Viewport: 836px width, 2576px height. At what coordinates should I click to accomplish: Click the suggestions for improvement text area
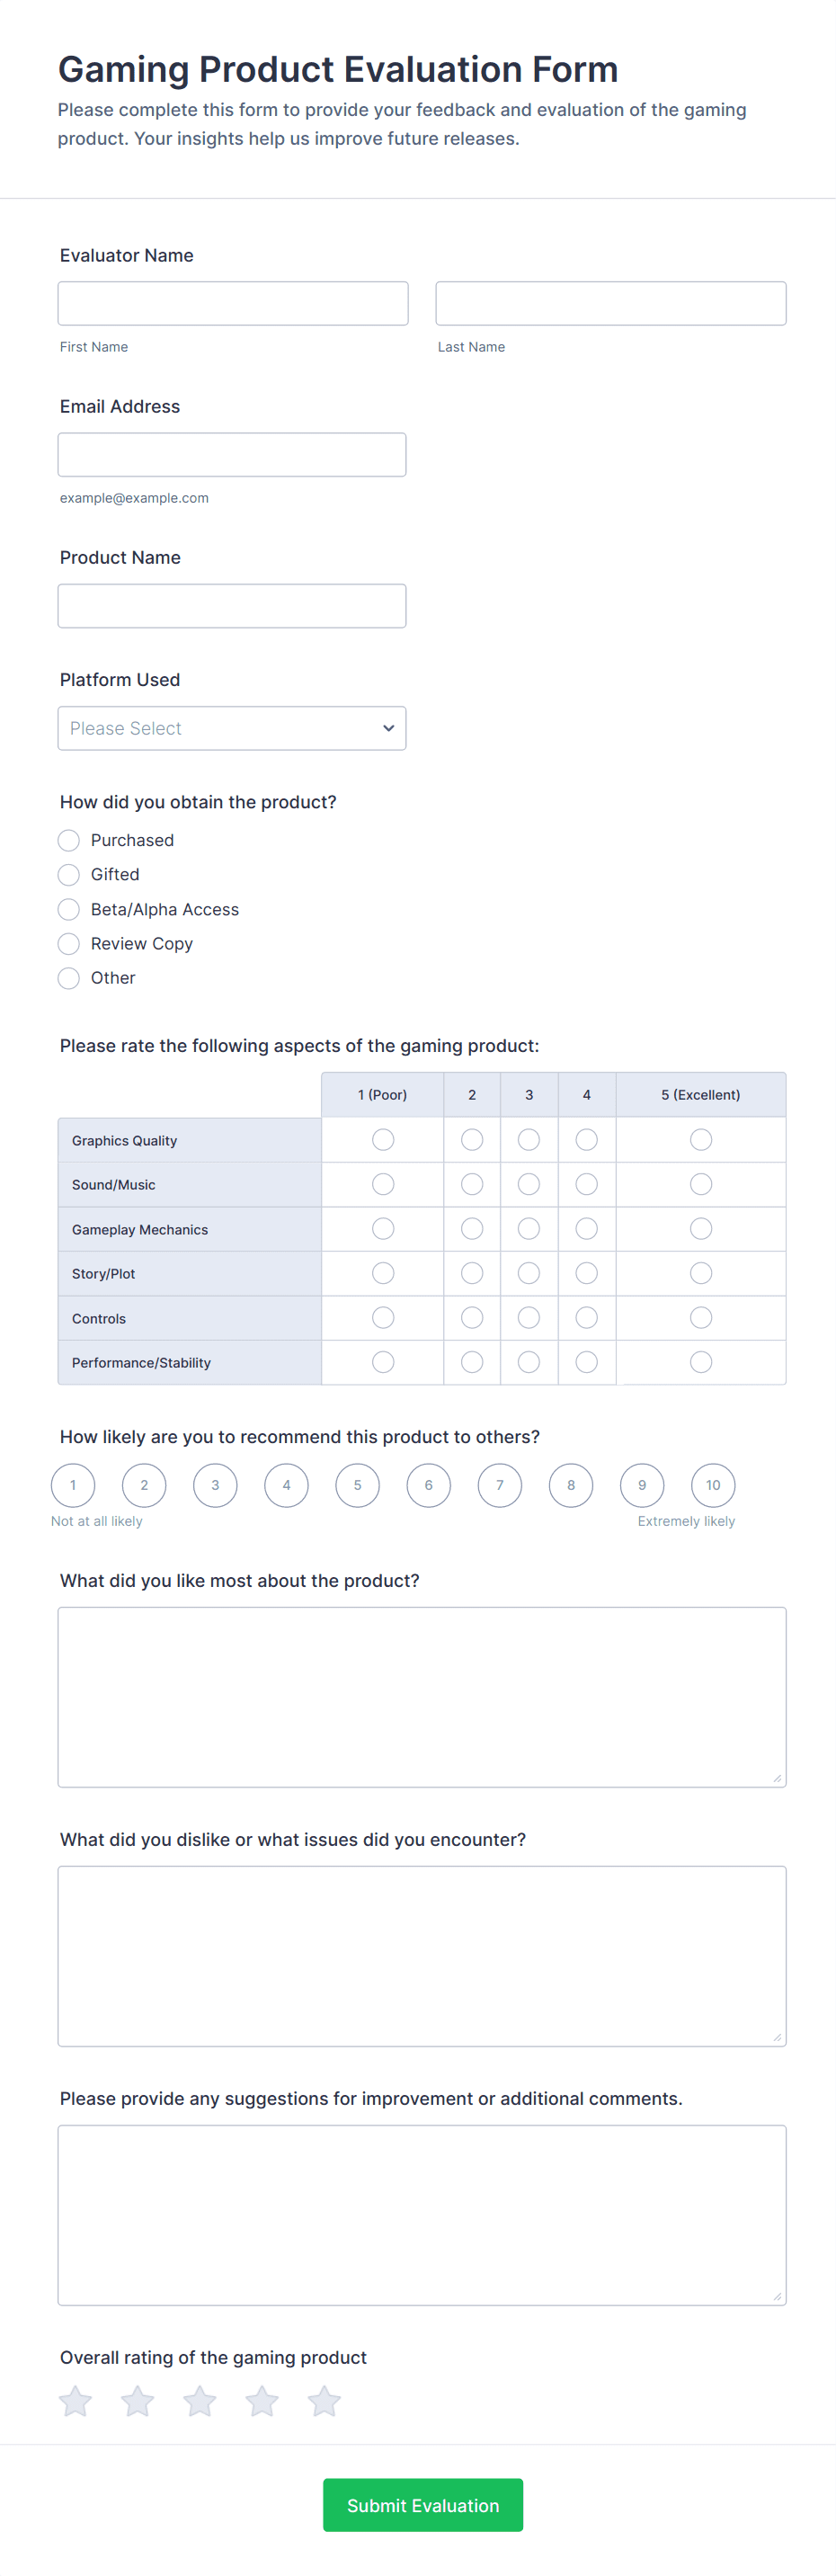[422, 2215]
